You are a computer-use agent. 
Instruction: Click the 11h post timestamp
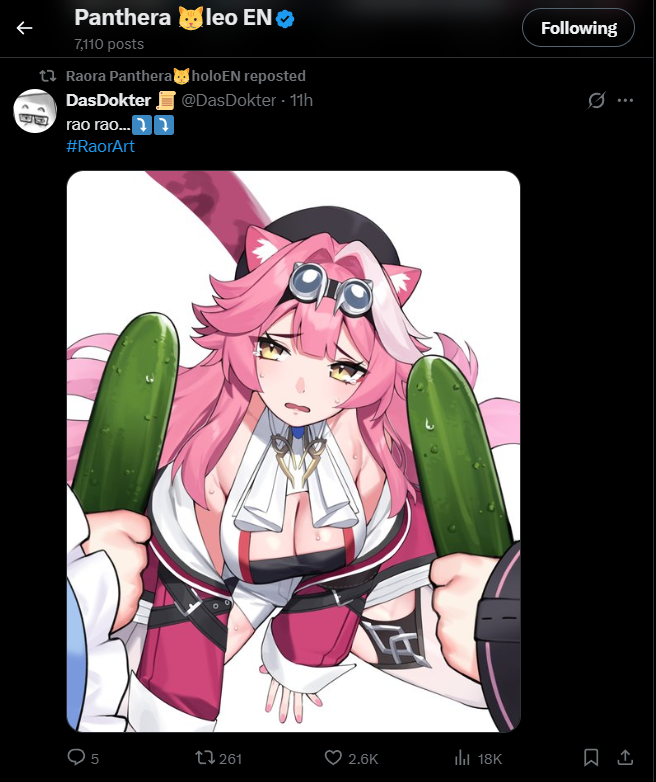pyautogui.click(x=301, y=100)
